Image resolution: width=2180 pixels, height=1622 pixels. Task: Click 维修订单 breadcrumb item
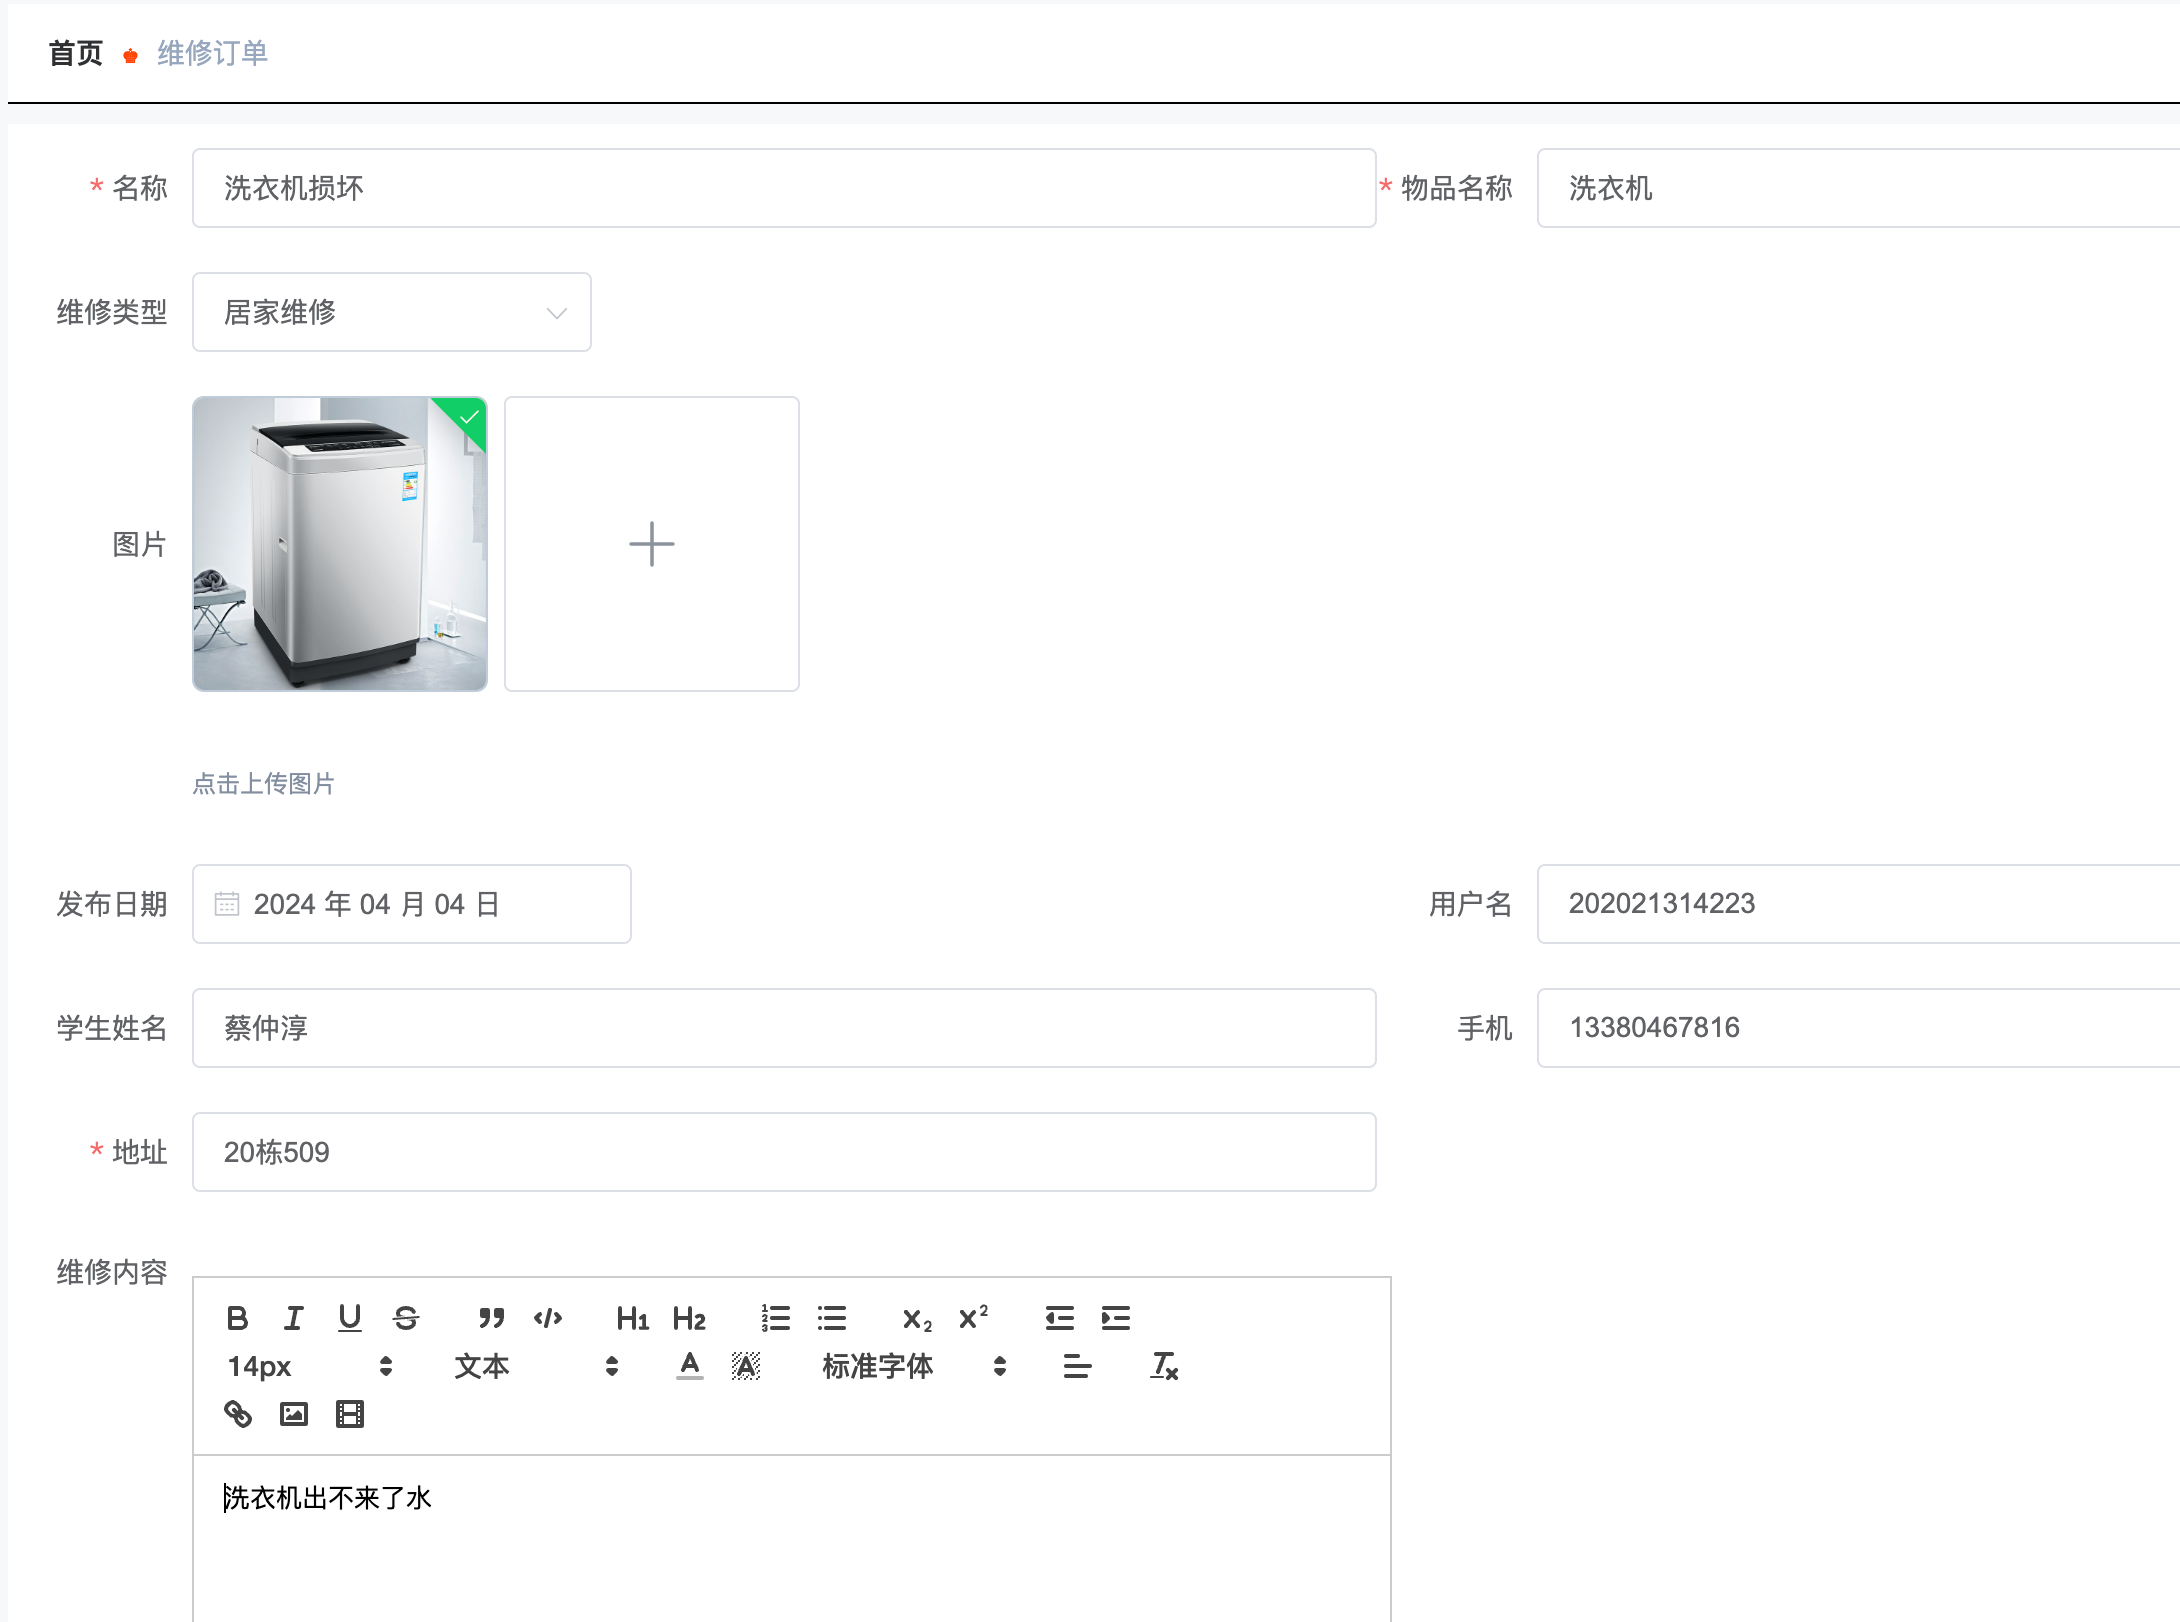tap(212, 53)
